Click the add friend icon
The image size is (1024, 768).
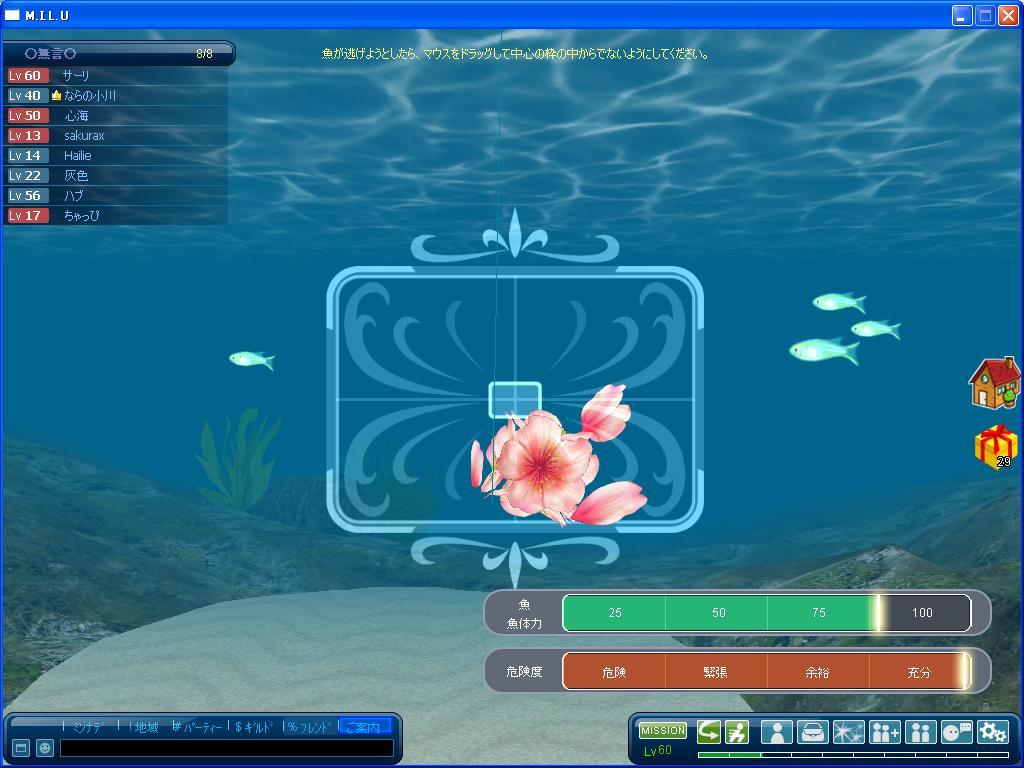885,732
